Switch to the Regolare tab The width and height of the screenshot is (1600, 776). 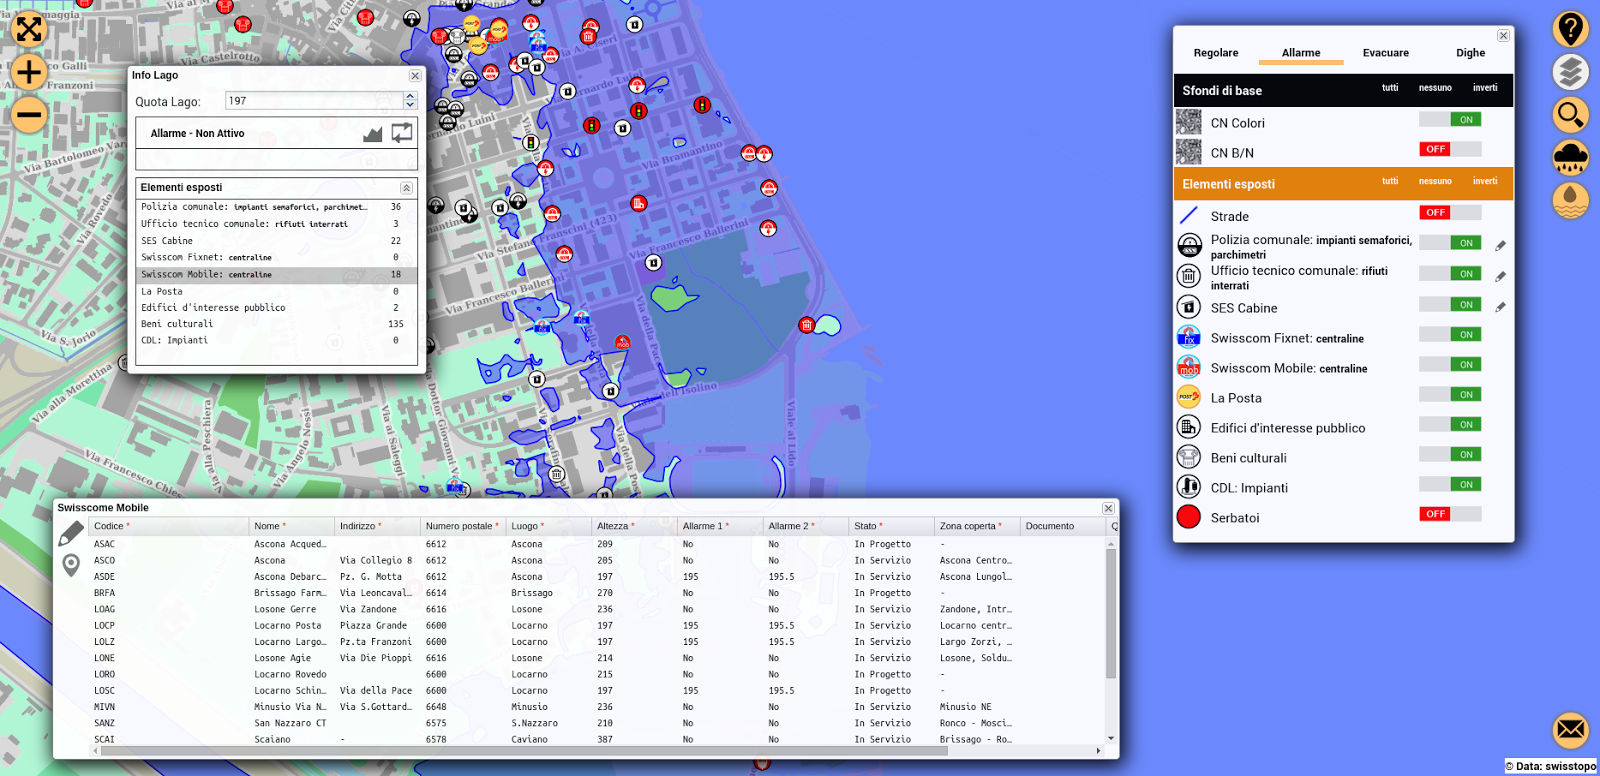(x=1216, y=53)
